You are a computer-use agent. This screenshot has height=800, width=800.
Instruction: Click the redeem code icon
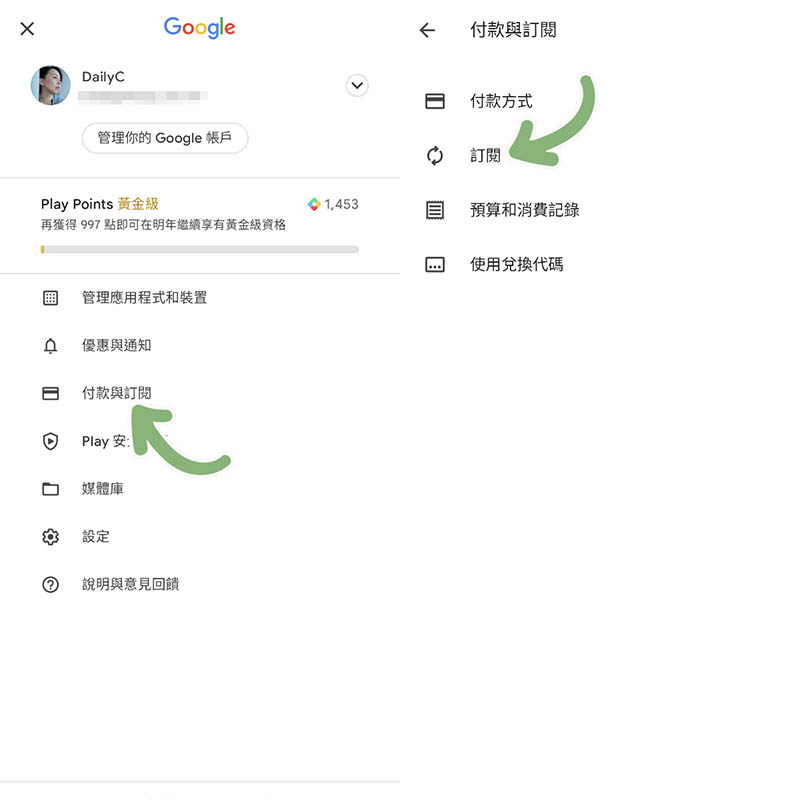(x=435, y=264)
